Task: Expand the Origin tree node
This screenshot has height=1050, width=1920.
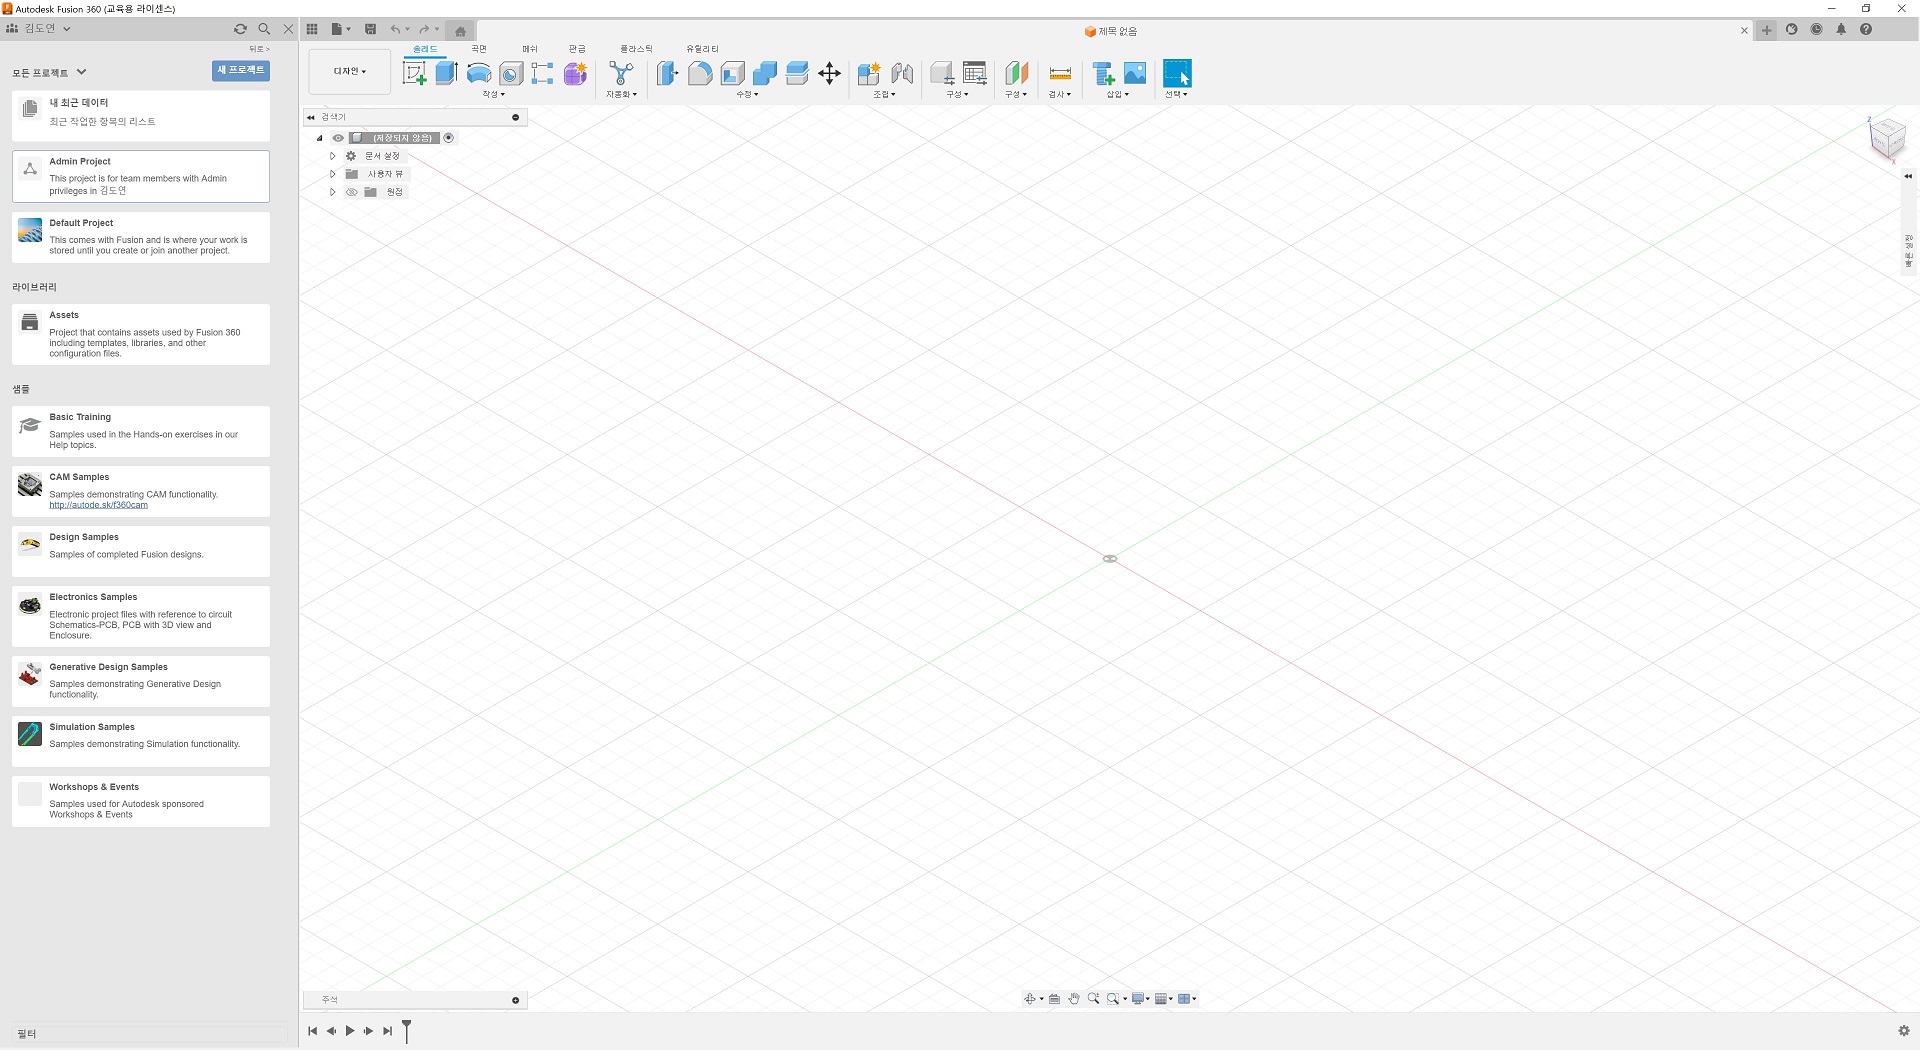Action: click(x=333, y=192)
